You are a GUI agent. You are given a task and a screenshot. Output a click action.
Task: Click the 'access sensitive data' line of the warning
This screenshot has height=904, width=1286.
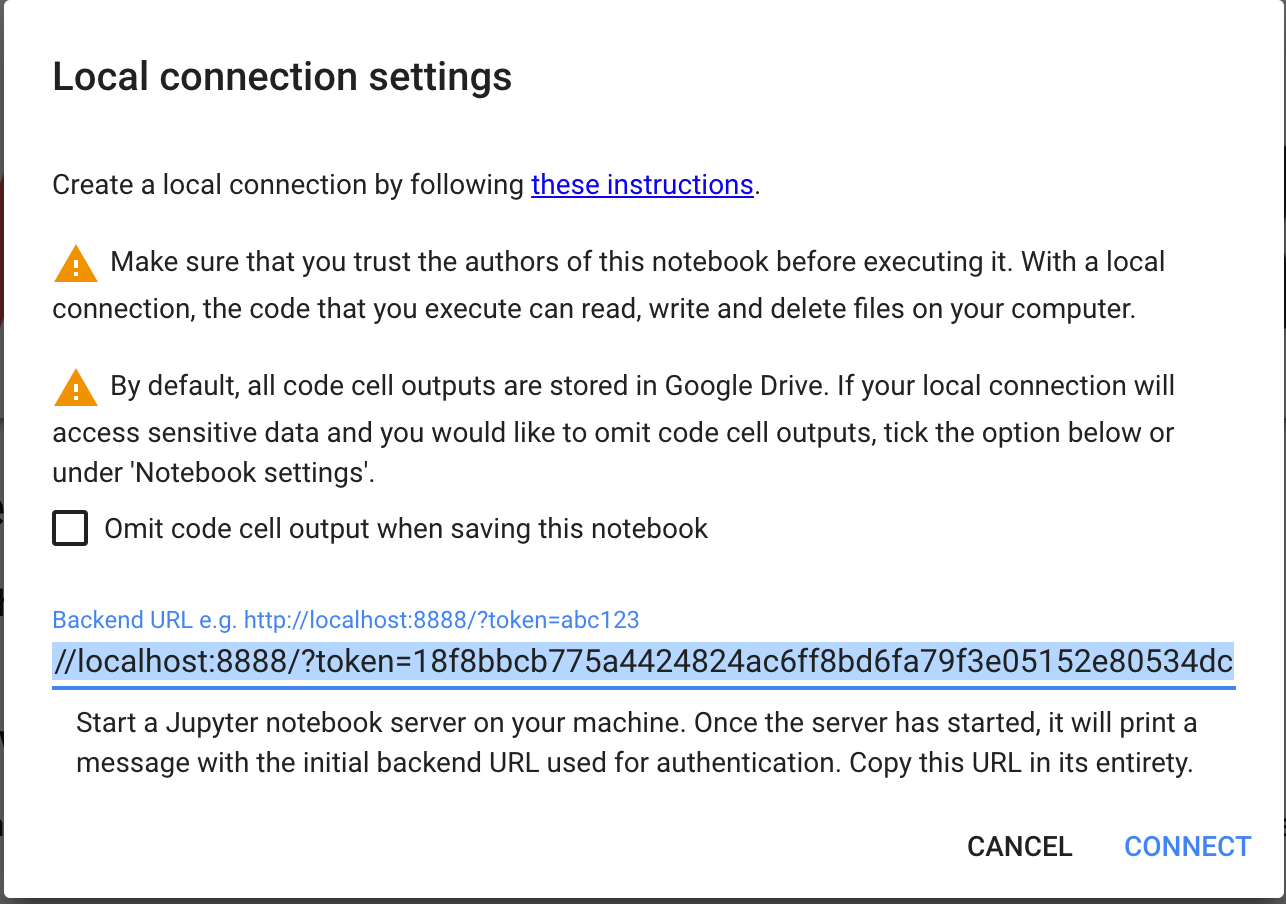point(613,433)
